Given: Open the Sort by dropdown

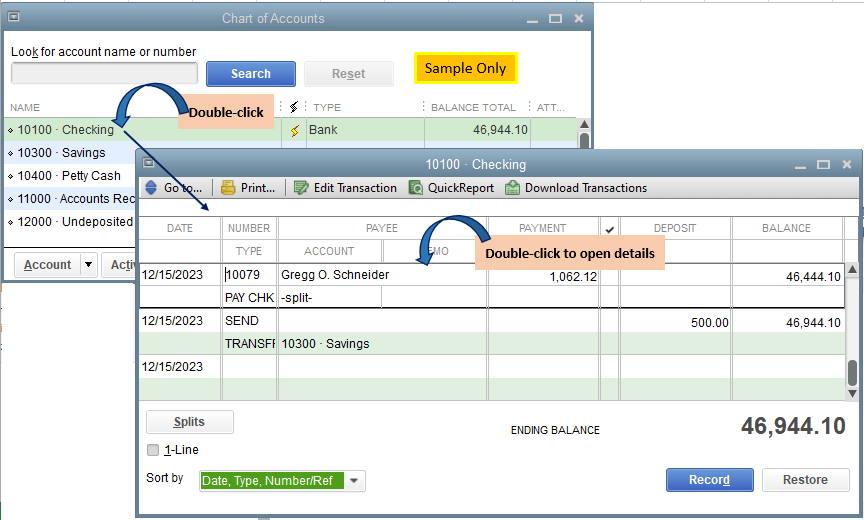Looking at the screenshot, I should [x=354, y=481].
